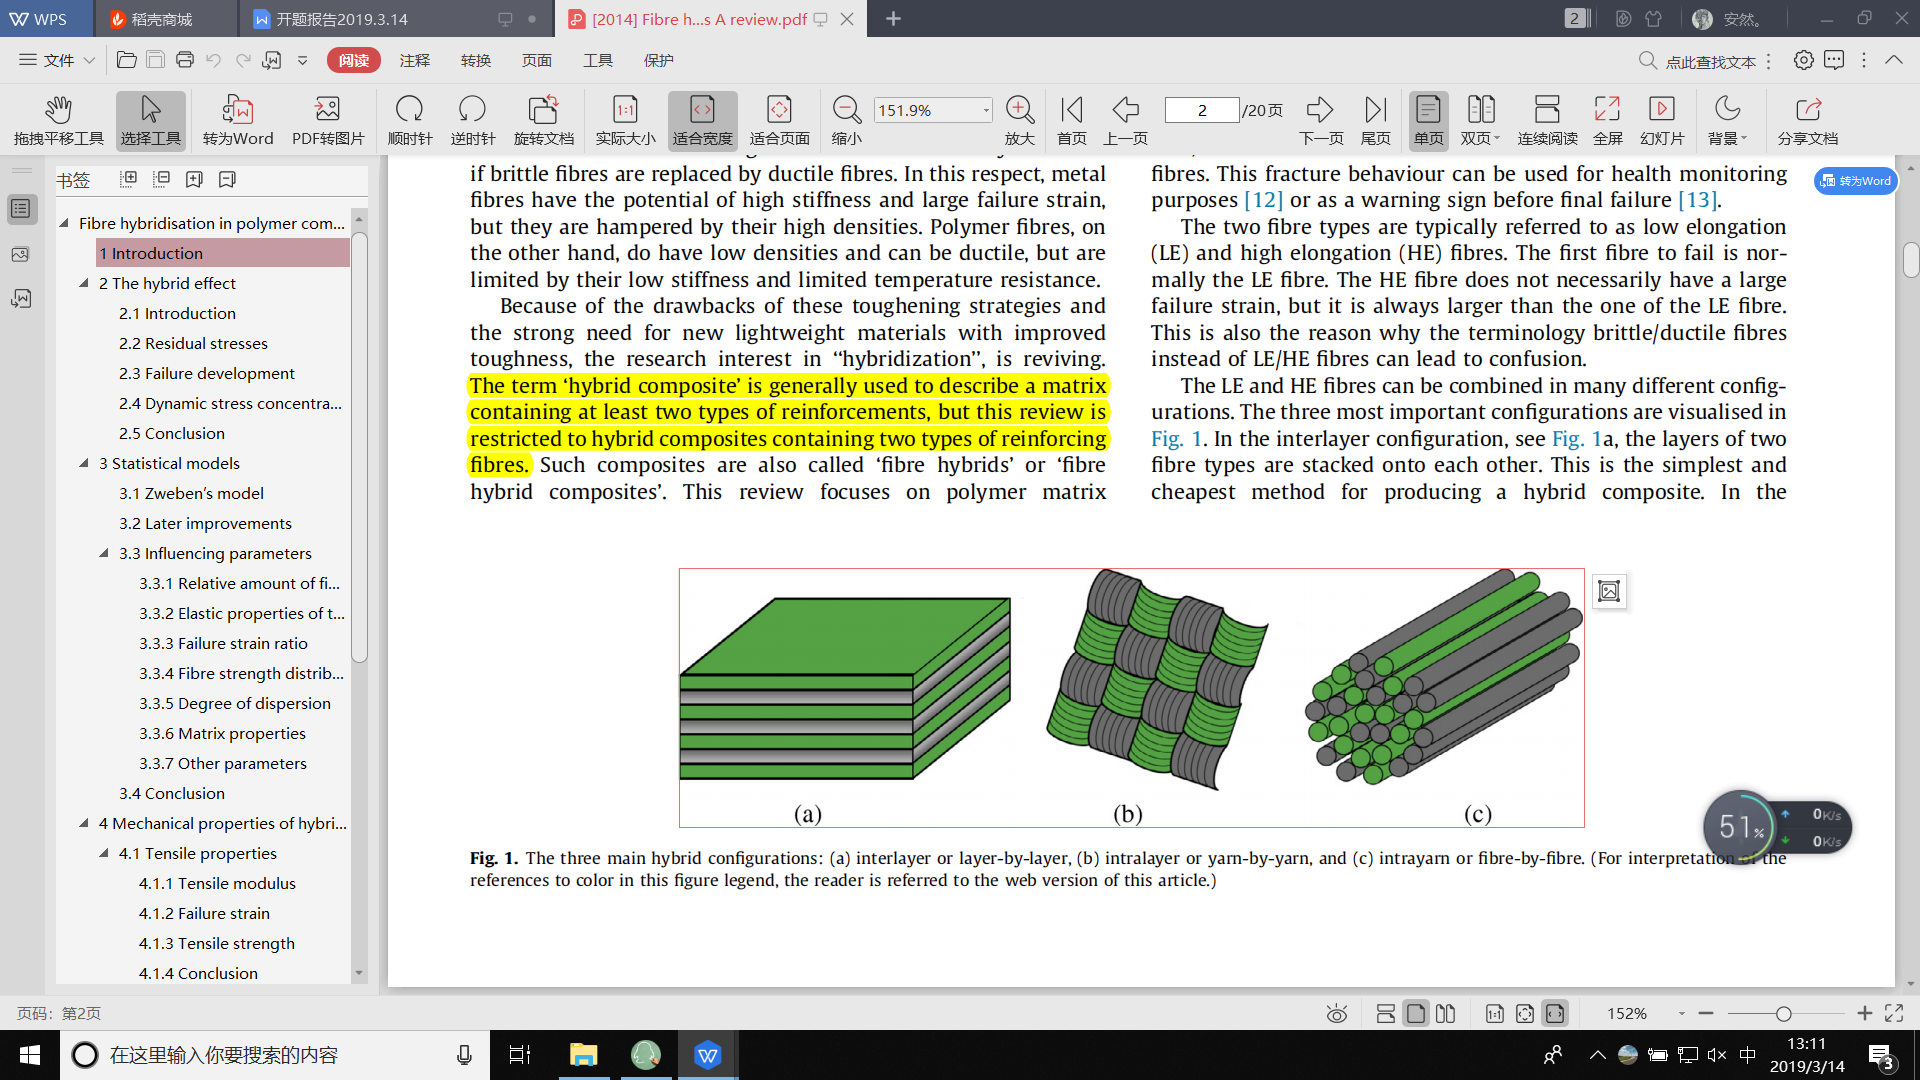Go to the next page arrow
Viewport: 1920px width, 1080px height.
click(1320, 110)
